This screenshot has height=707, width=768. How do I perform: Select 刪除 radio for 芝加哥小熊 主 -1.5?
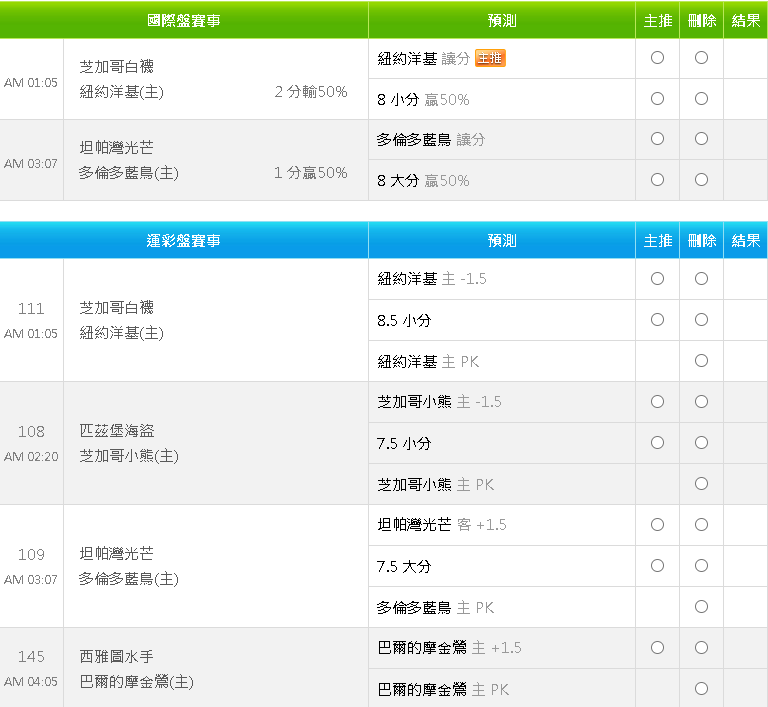coord(701,402)
